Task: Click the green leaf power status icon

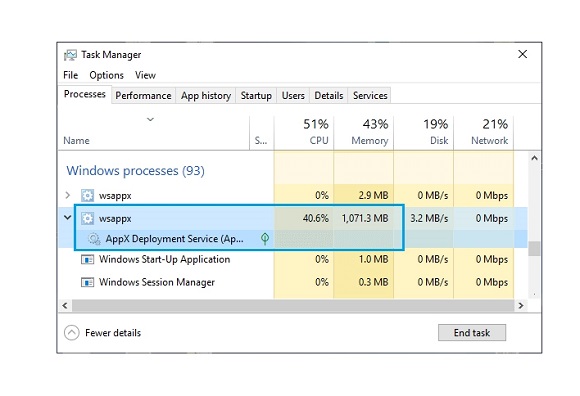Action: pyautogui.click(x=265, y=239)
